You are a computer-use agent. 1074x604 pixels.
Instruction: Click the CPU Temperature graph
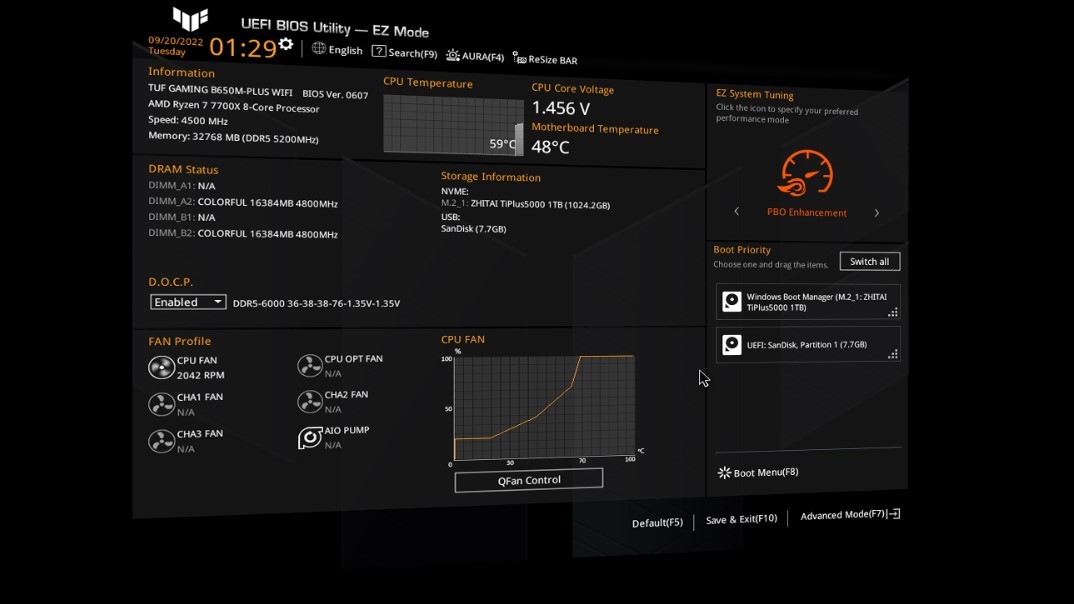coord(453,125)
